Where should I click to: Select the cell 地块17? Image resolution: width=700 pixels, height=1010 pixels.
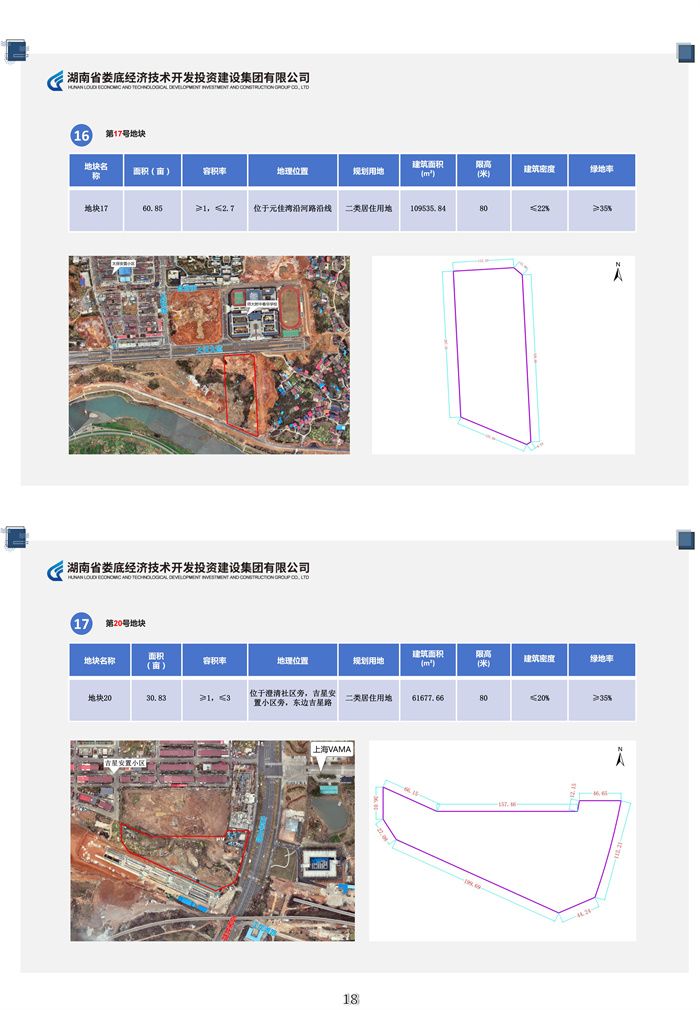[x=96, y=209]
